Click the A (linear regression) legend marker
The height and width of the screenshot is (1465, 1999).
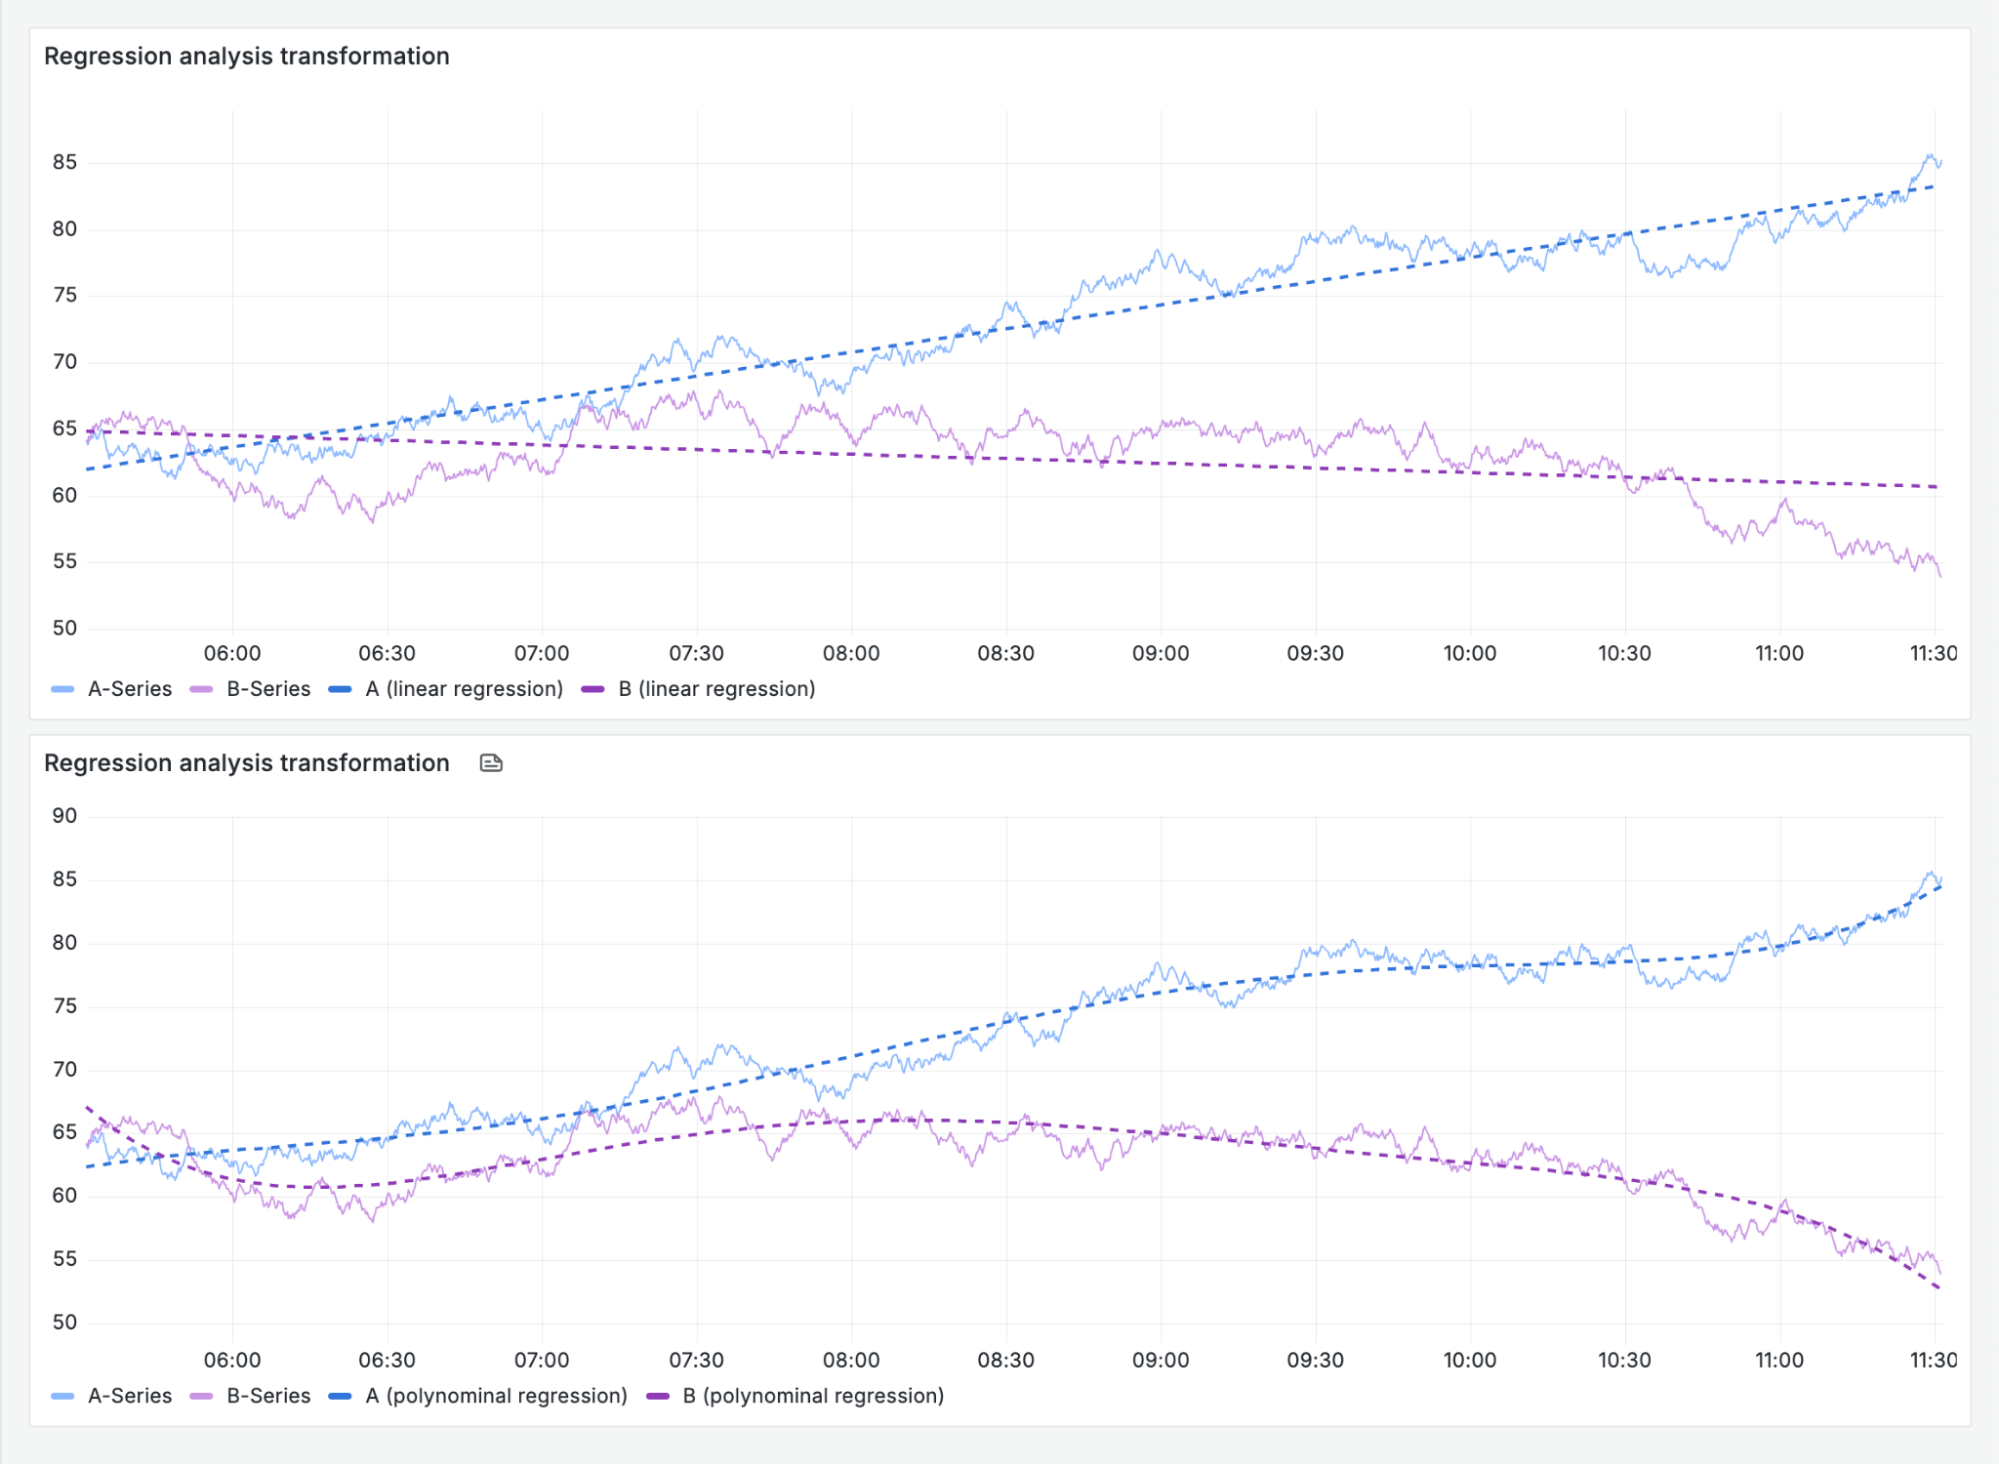click(338, 688)
